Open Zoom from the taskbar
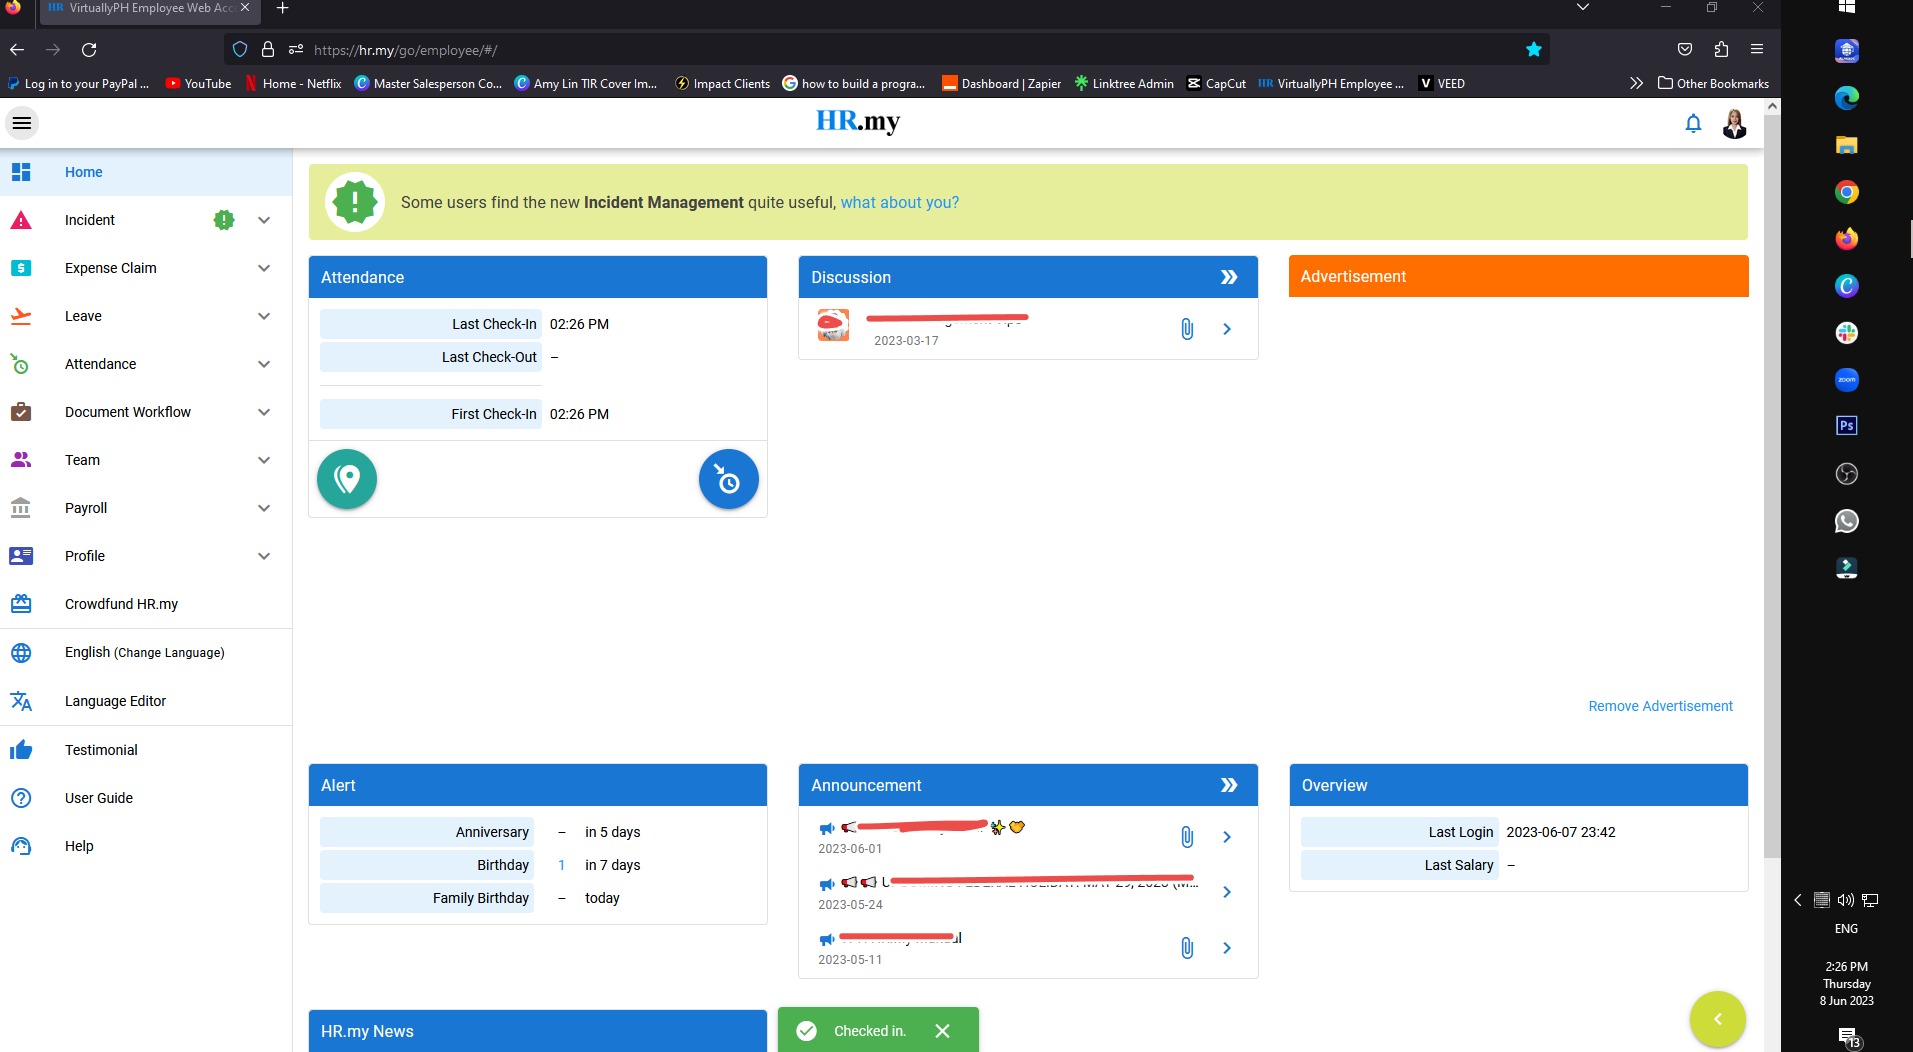This screenshot has width=1913, height=1052. pyautogui.click(x=1846, y=380)
